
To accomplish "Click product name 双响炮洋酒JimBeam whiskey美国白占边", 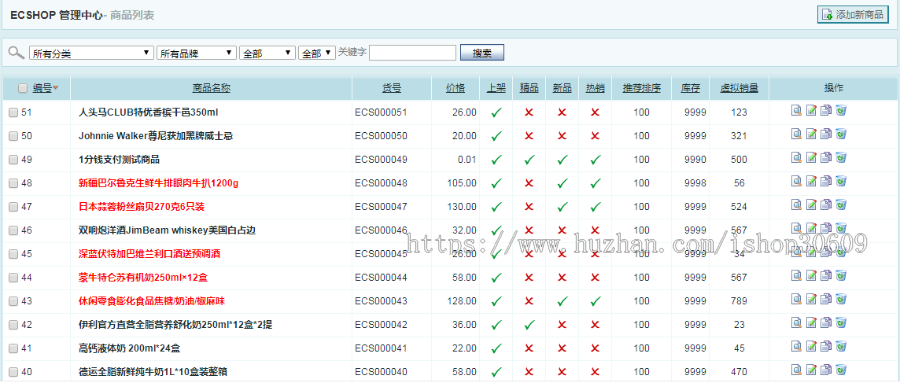I will pyautogui.click(x=167, y=230).
